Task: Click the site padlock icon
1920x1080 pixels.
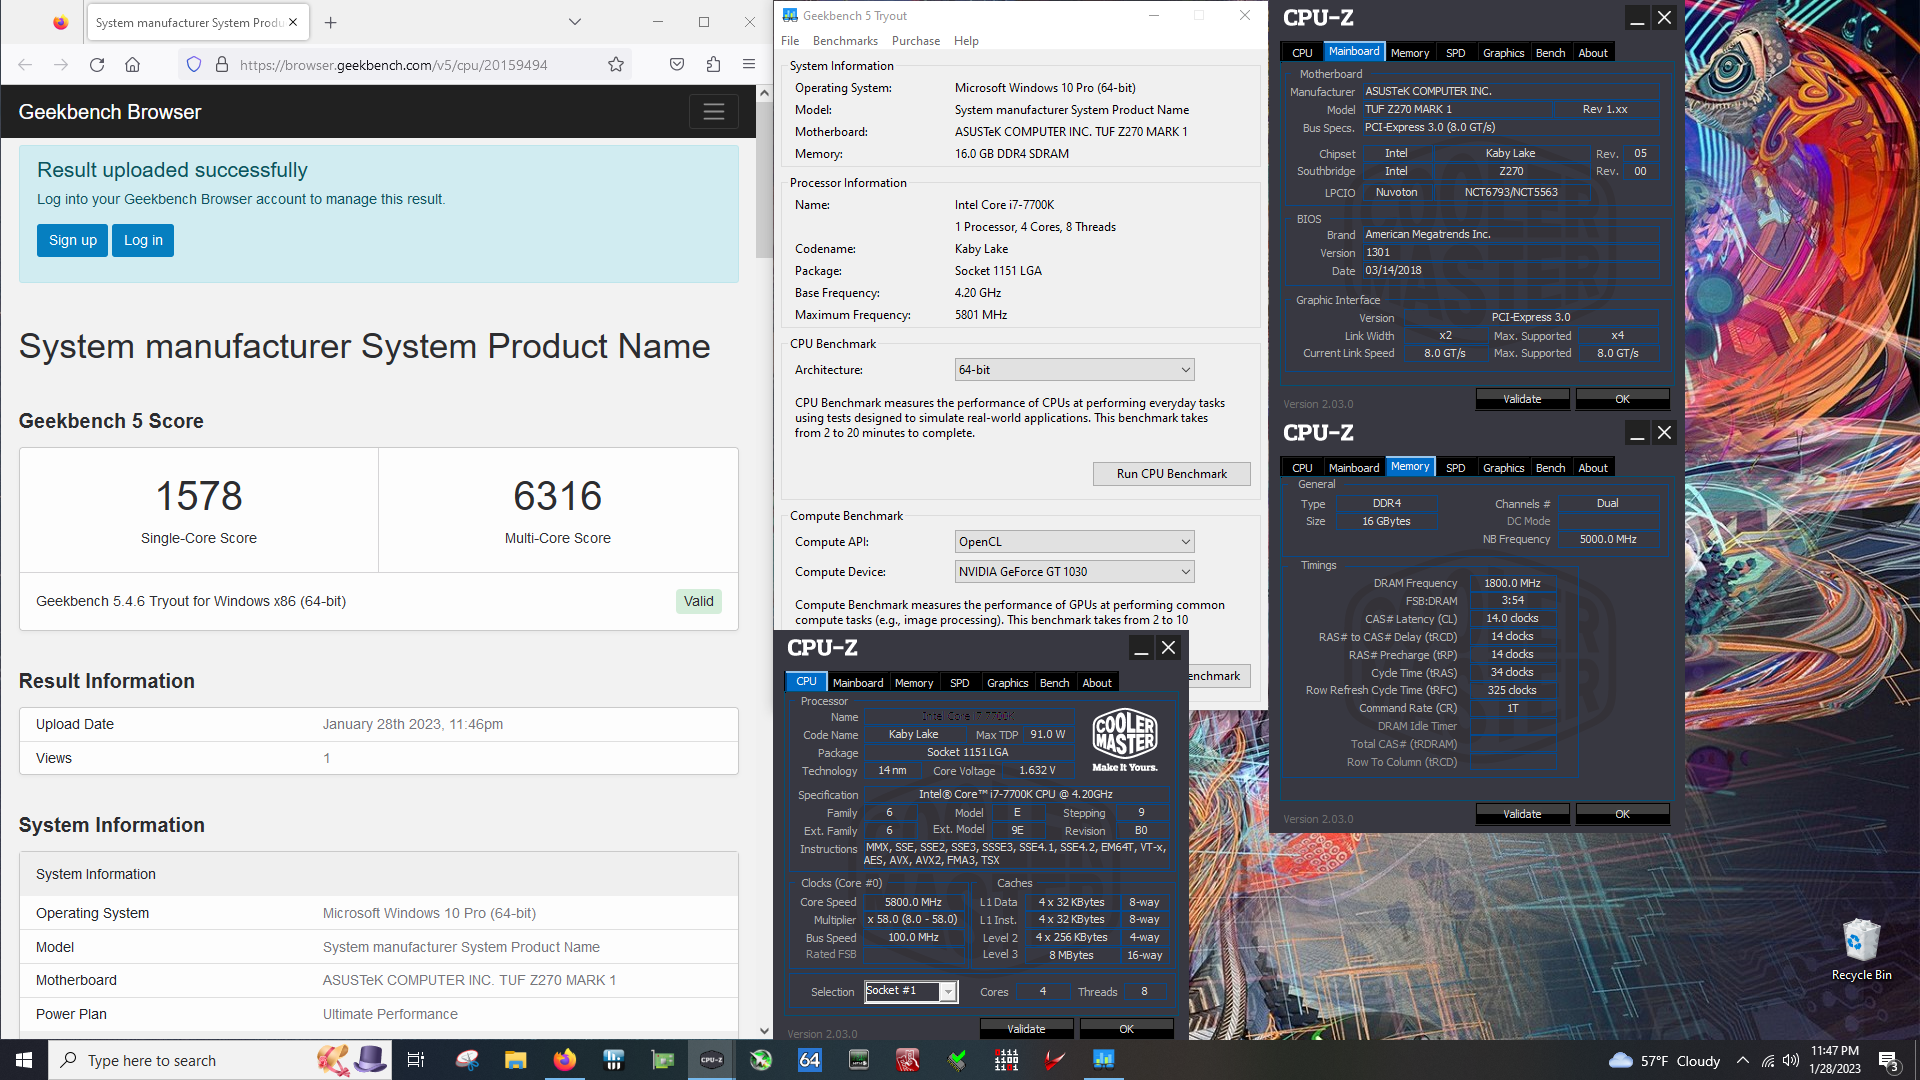Action: point(221,65)
